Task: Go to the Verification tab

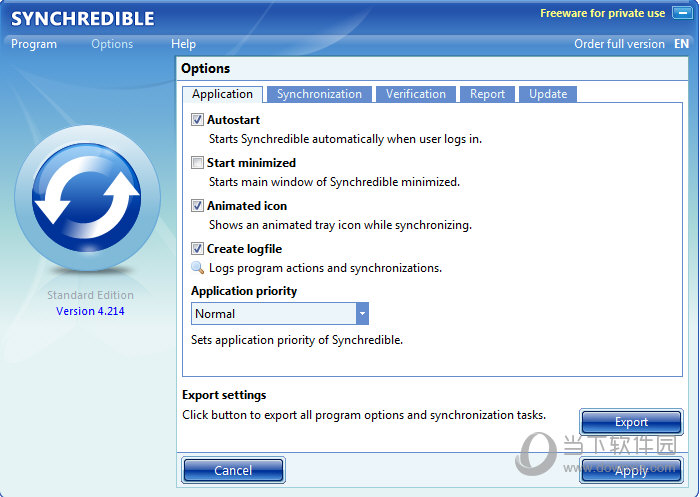Action: pos(416,94)
